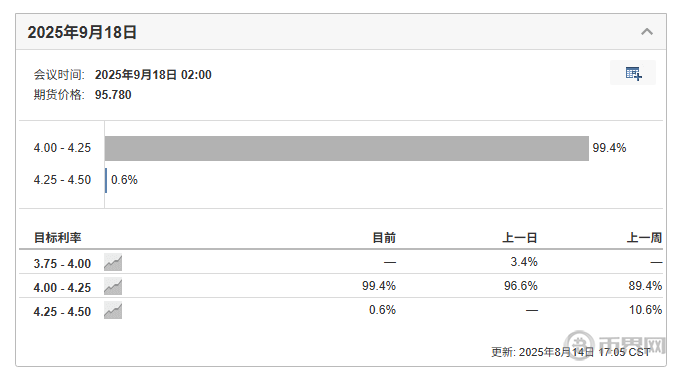Image resolution: width=677 pixels, height=373 pixels.
Task: Click the gray 99.4% probability bar
Action: (x=347, y=148)
